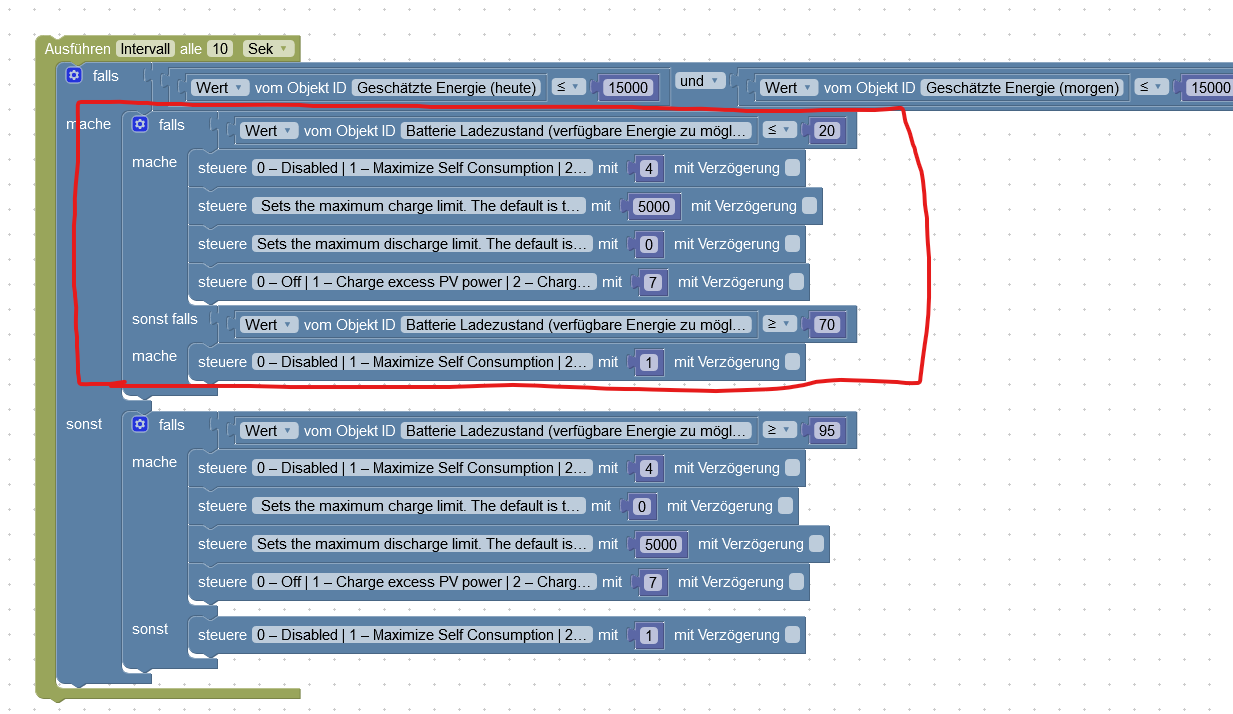Image resolution: width=1233 pixels, height=714 pixels.
Task: Select Batterie Ladezustand object ID in ≤ 20 condition
Action: [578, 130]
